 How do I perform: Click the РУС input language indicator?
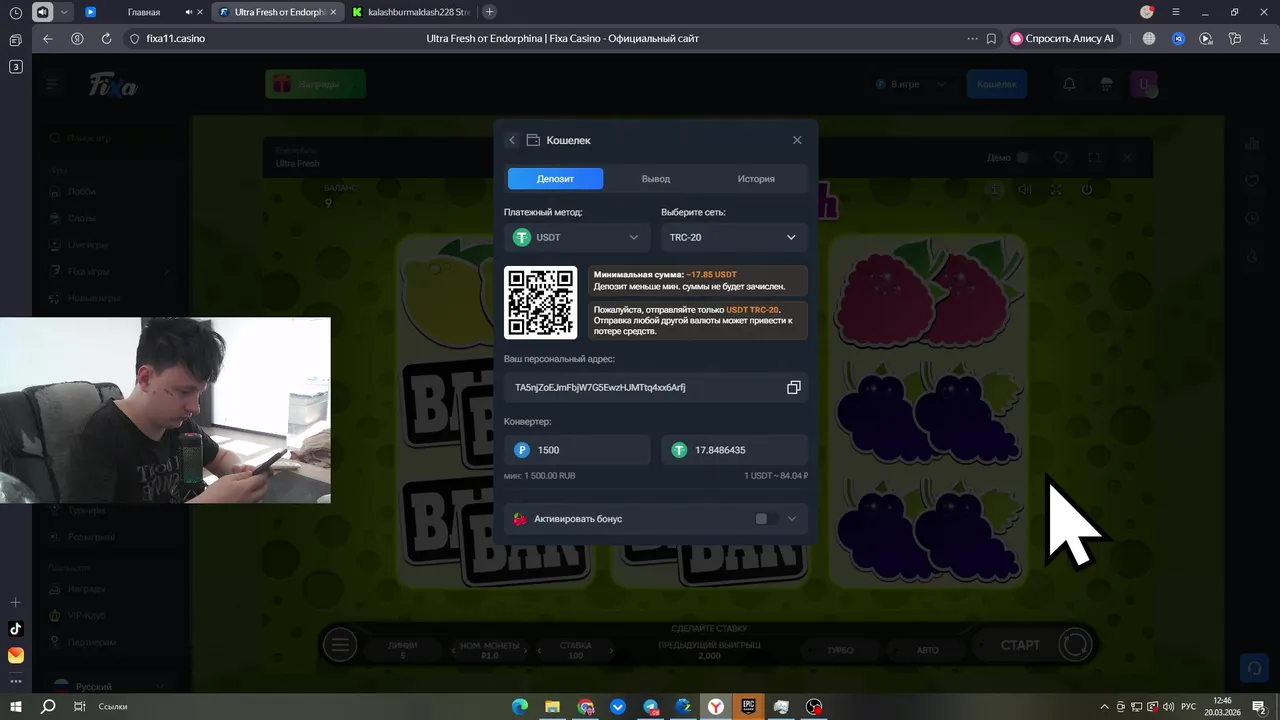(1189, 706)
